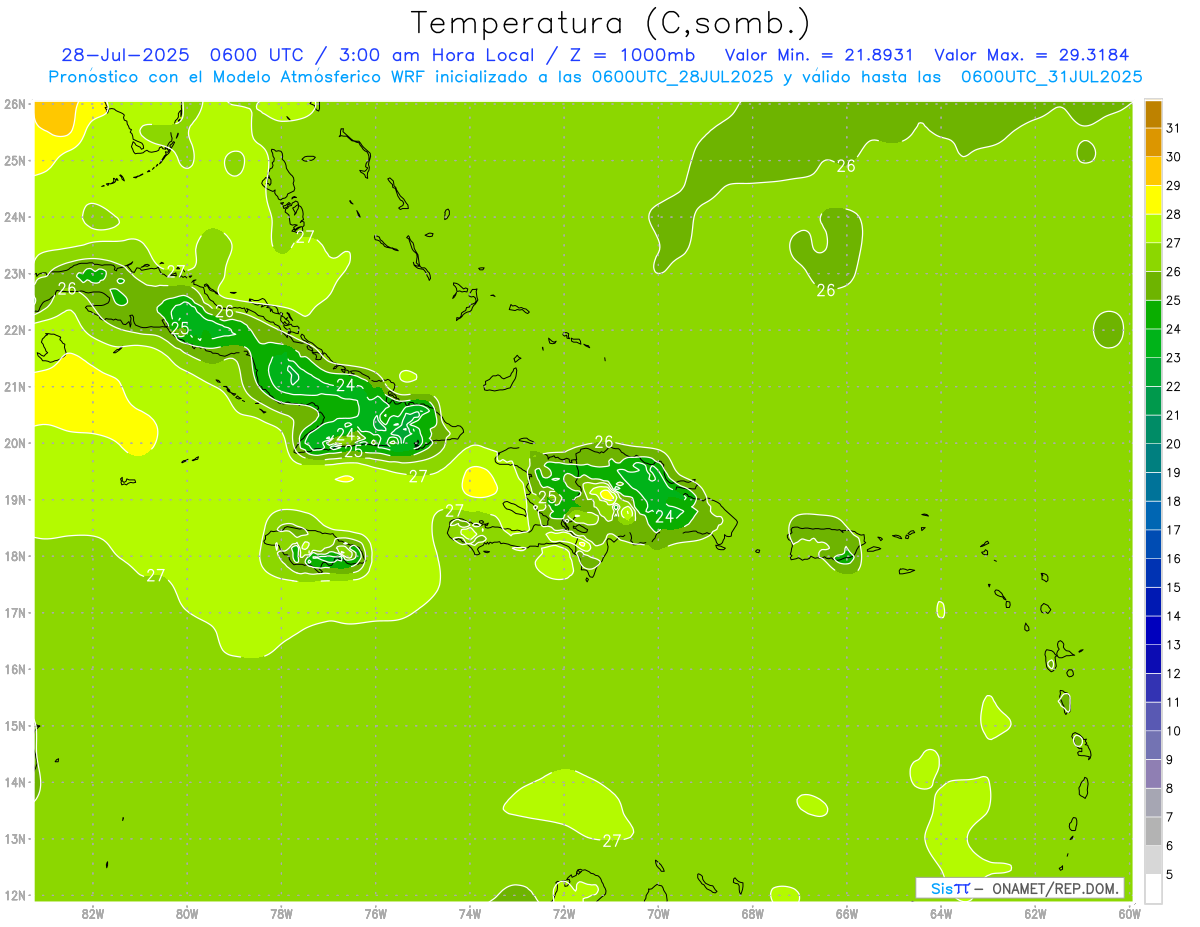Click the gray swatch between 6 and 7
Viewport: 1200px width, 927px height.
[1153, 830]
